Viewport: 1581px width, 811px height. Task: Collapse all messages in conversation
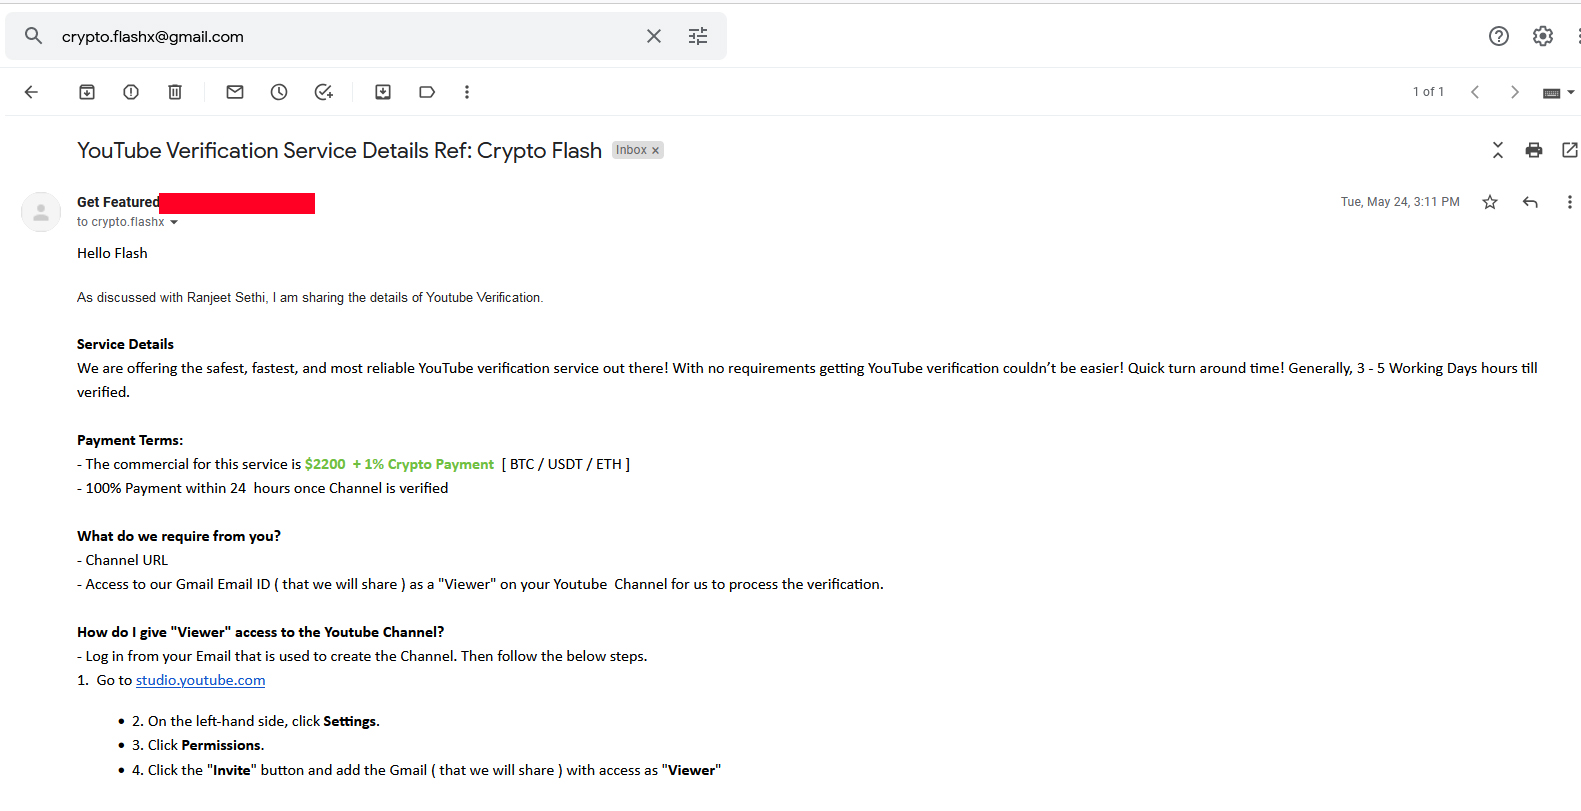(x=1498, y=150)
